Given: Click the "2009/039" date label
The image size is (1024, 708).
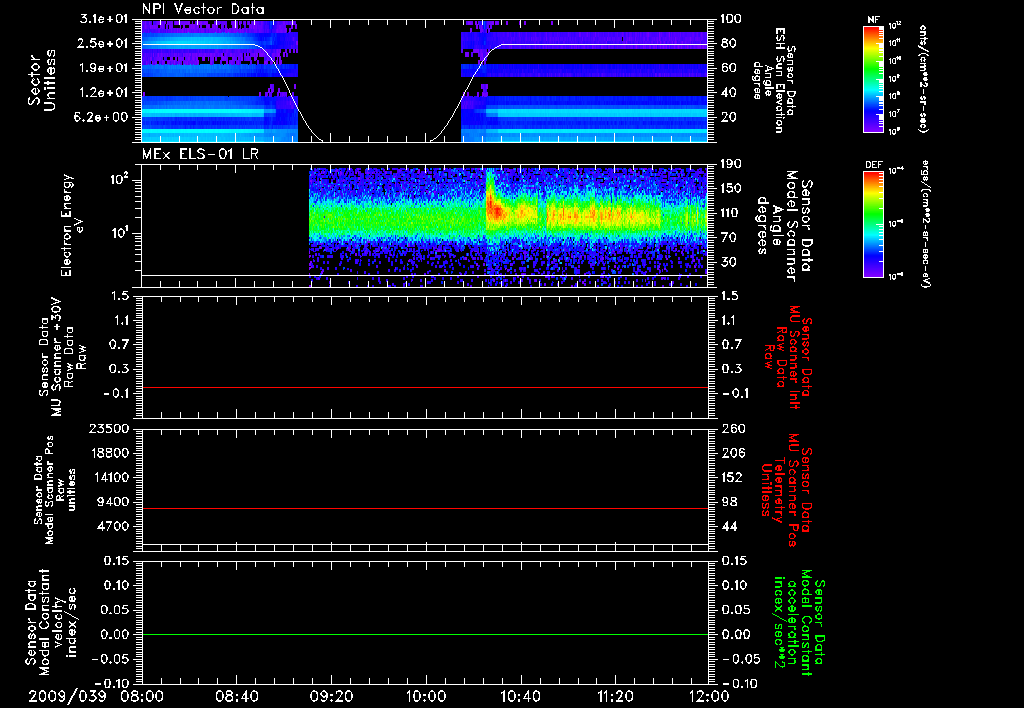Looking at the screenshot, I should coord(67,696).
